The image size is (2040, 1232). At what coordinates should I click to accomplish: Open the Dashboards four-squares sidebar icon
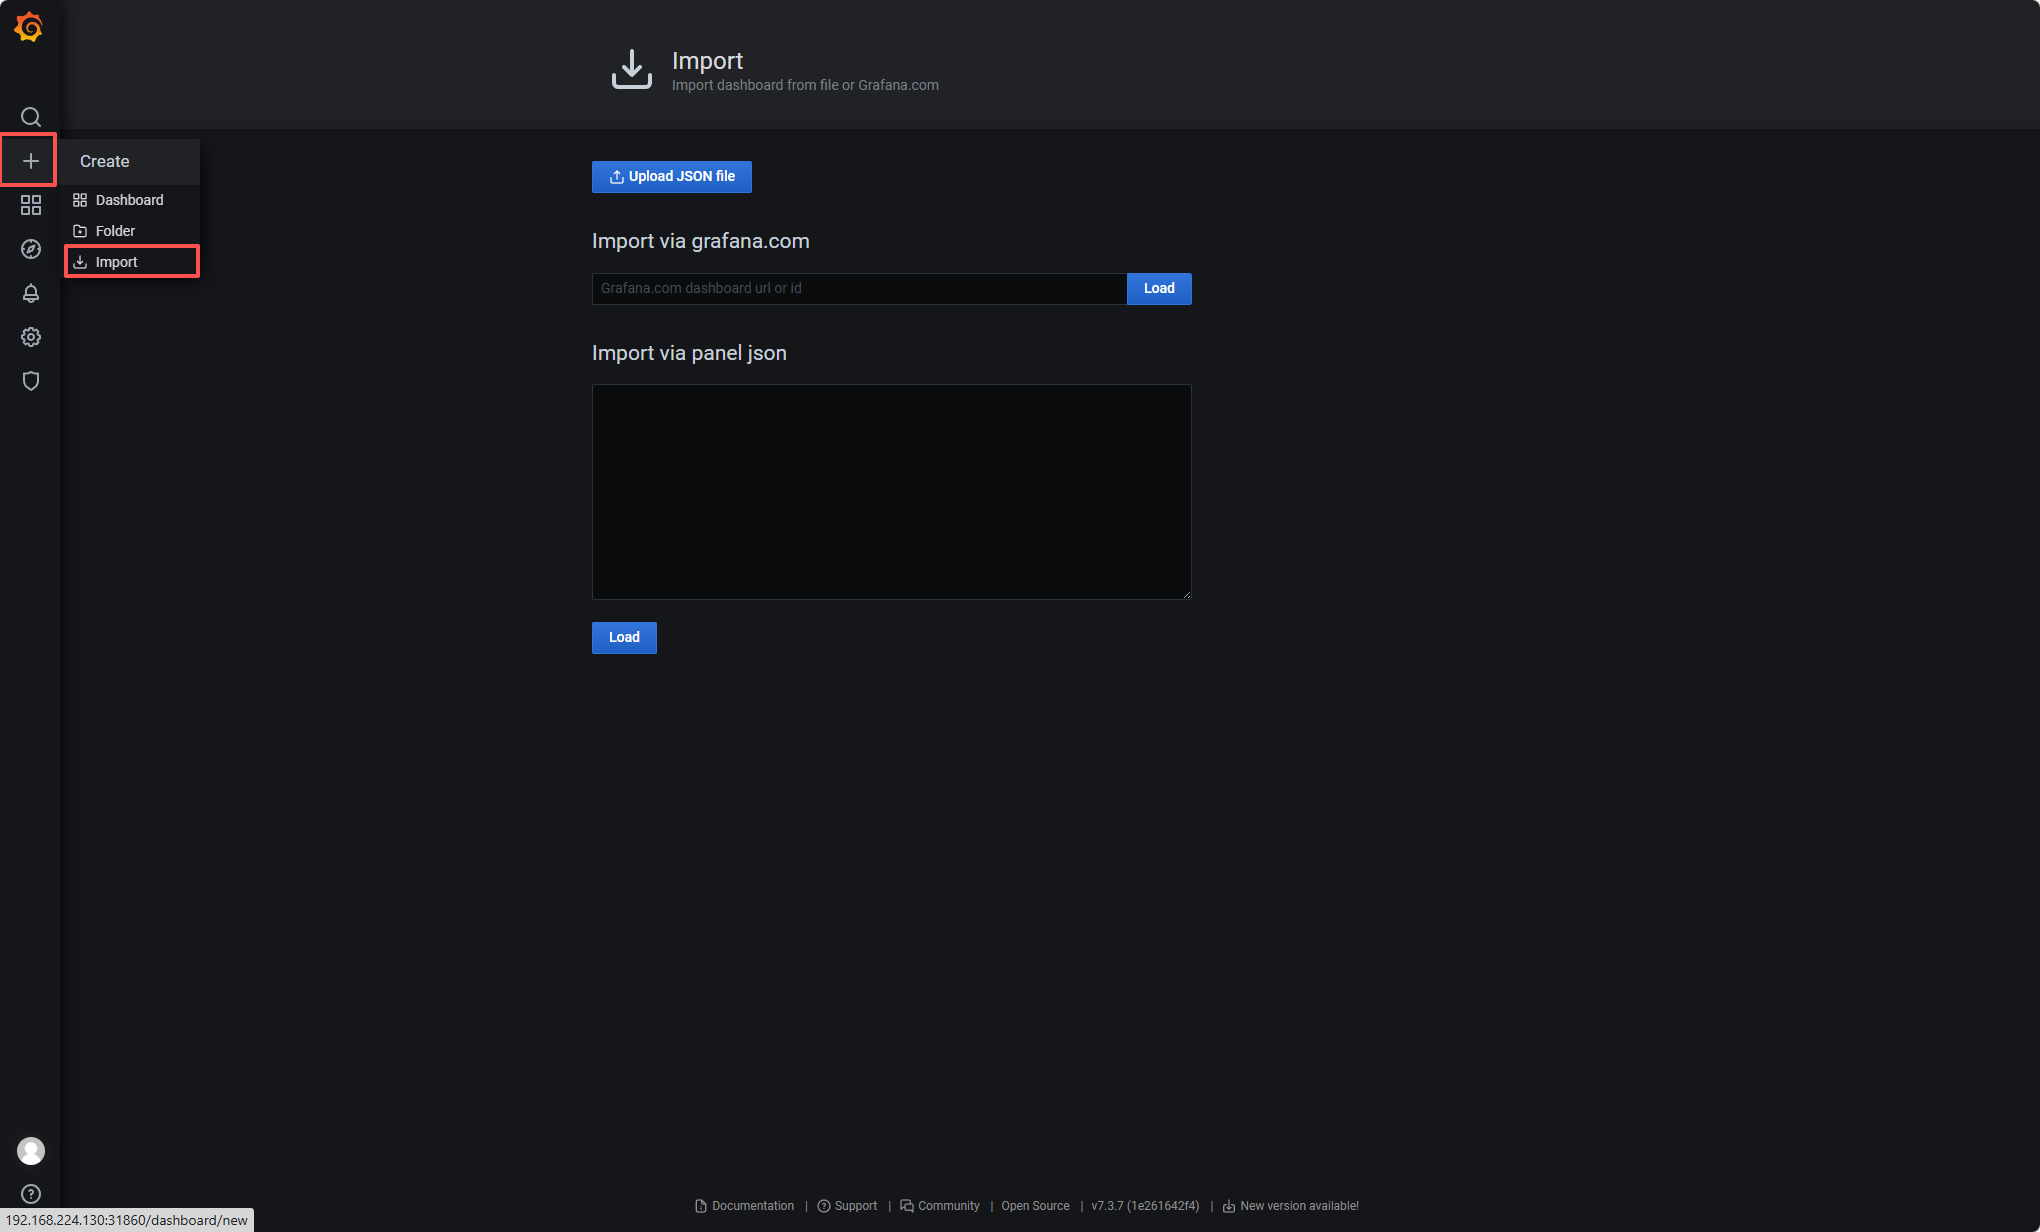pyautogui.click(x=31, y=205)
